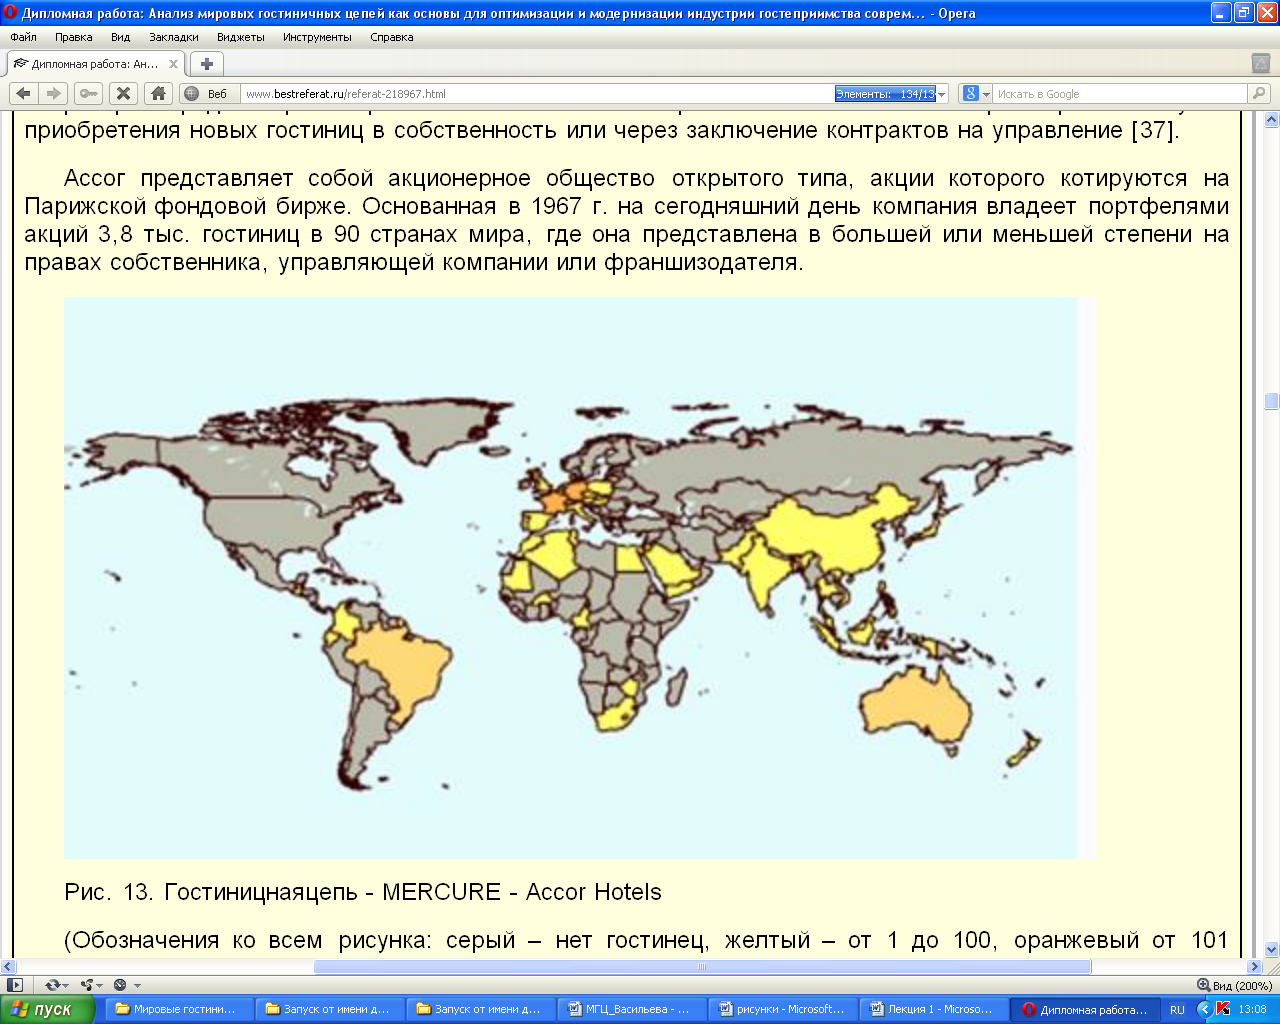Close the Дипломная работа tab
The width and height of the screenshot is (1280, 1024).
(173, 64)
